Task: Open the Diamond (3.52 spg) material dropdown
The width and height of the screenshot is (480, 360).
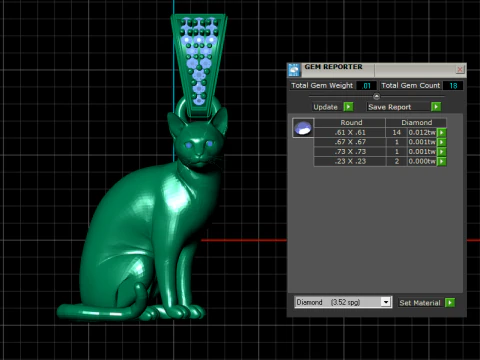Action: click(386, 302)
